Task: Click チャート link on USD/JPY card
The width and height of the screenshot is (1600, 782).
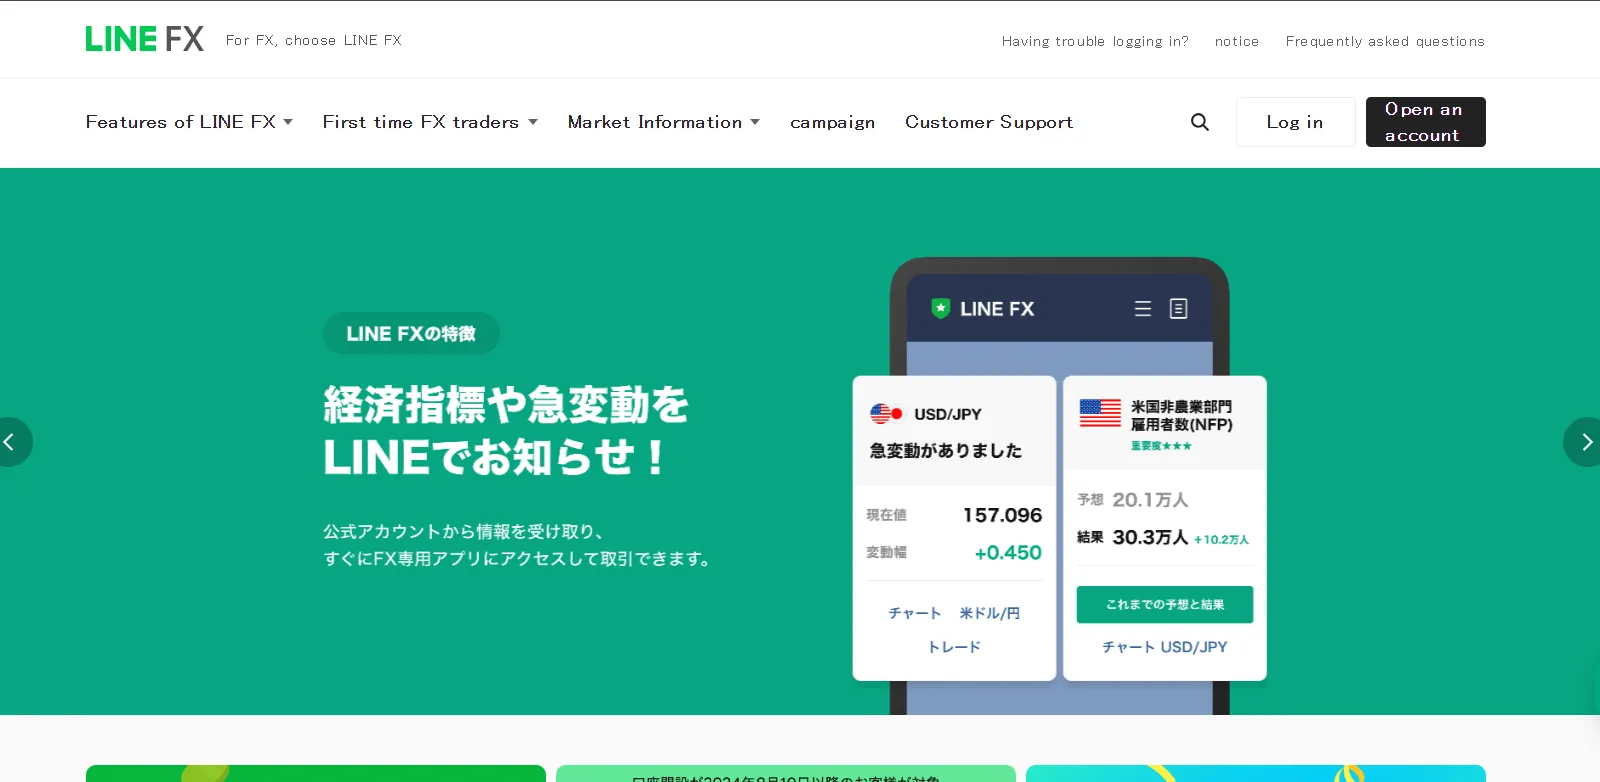Action: 915,613
